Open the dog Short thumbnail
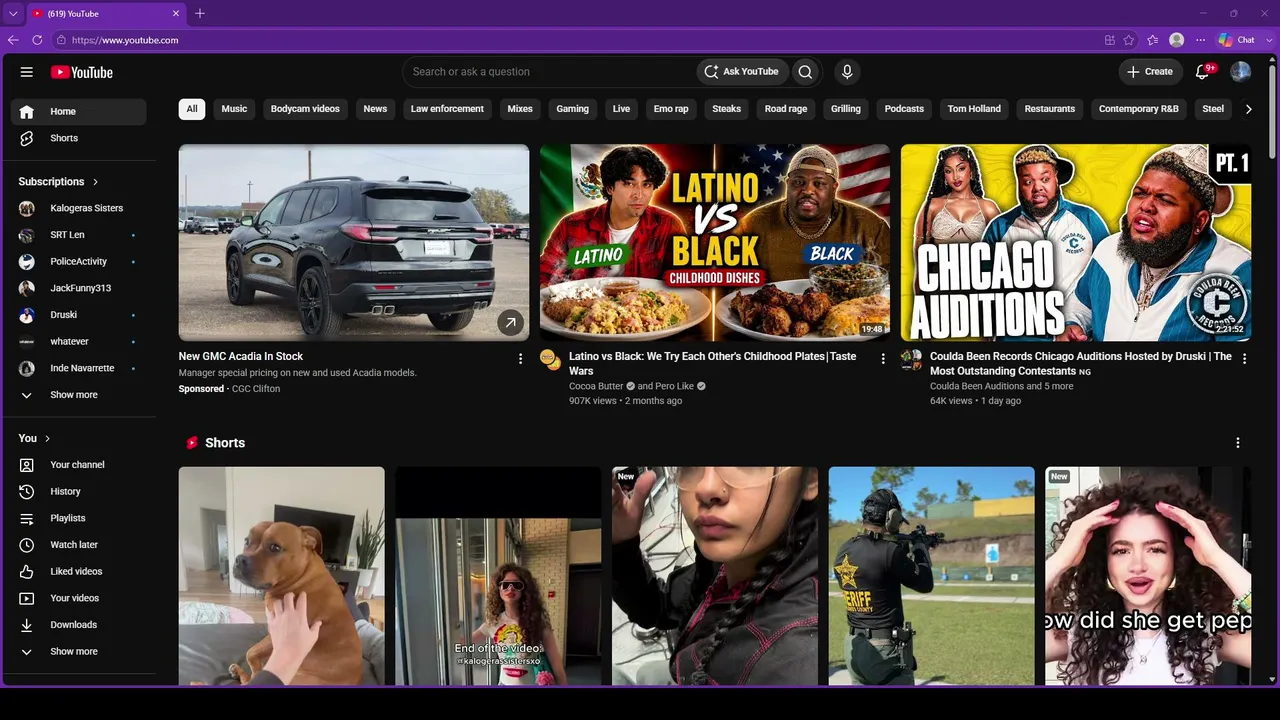Viewport: 1280px width, 720px height. pyautogui.click(x=282, y=576)
